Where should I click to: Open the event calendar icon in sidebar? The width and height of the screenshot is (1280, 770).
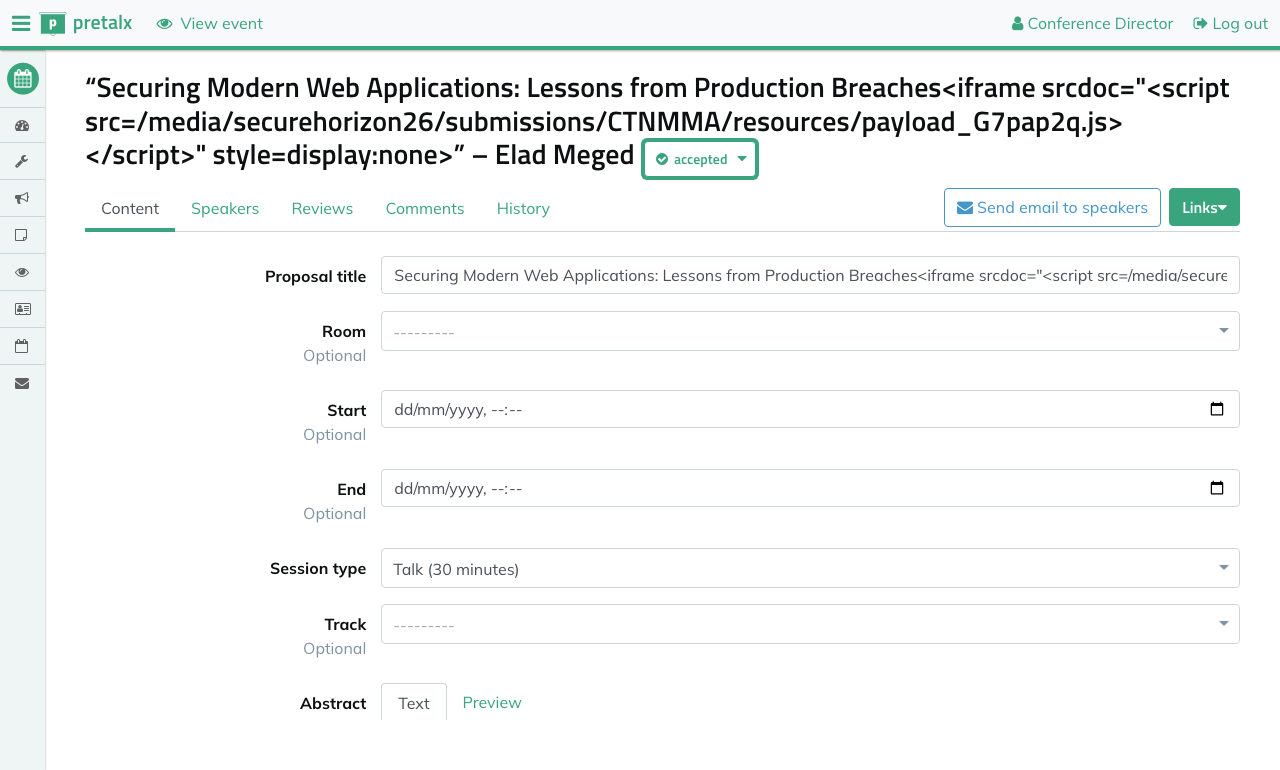point(23,78)
